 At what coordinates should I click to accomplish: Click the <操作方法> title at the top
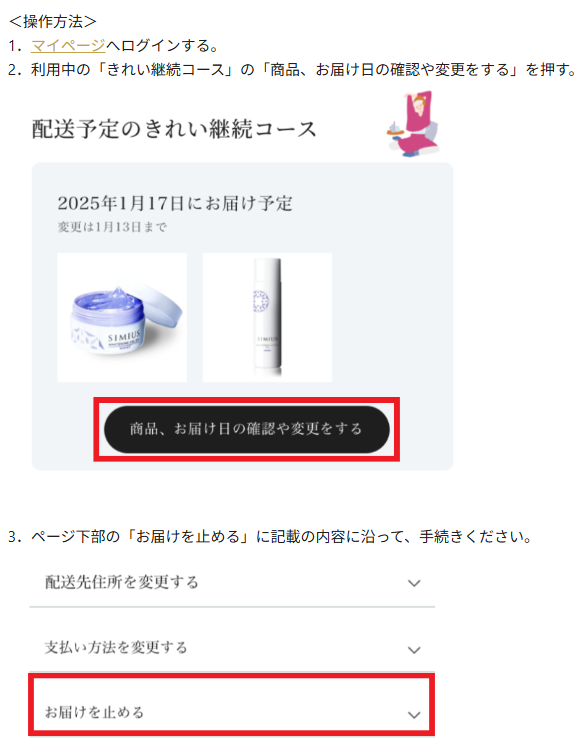pyautogui.click(x=53, y=22)
